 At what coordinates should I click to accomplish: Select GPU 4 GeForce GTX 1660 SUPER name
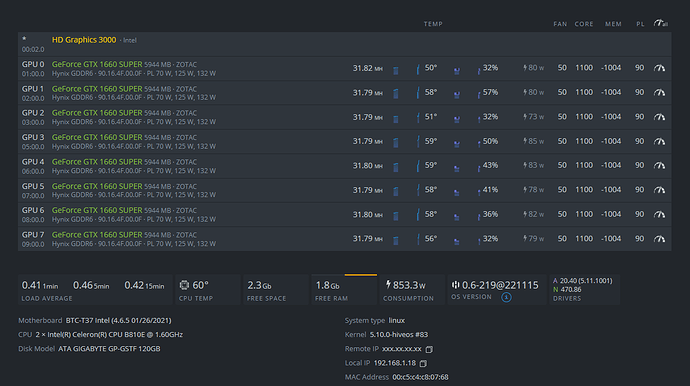[97, 162]
